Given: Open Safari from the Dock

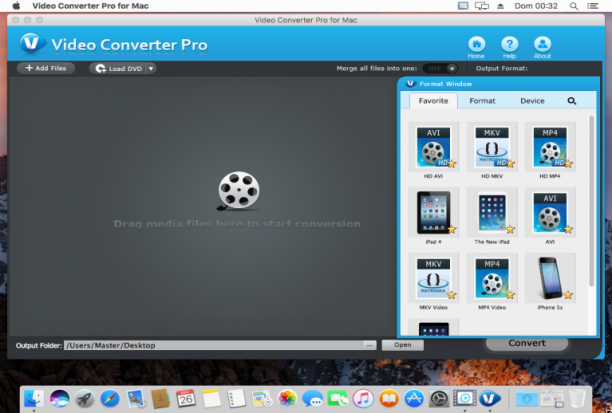Looking at the screenshot, I should pos(110,399).
